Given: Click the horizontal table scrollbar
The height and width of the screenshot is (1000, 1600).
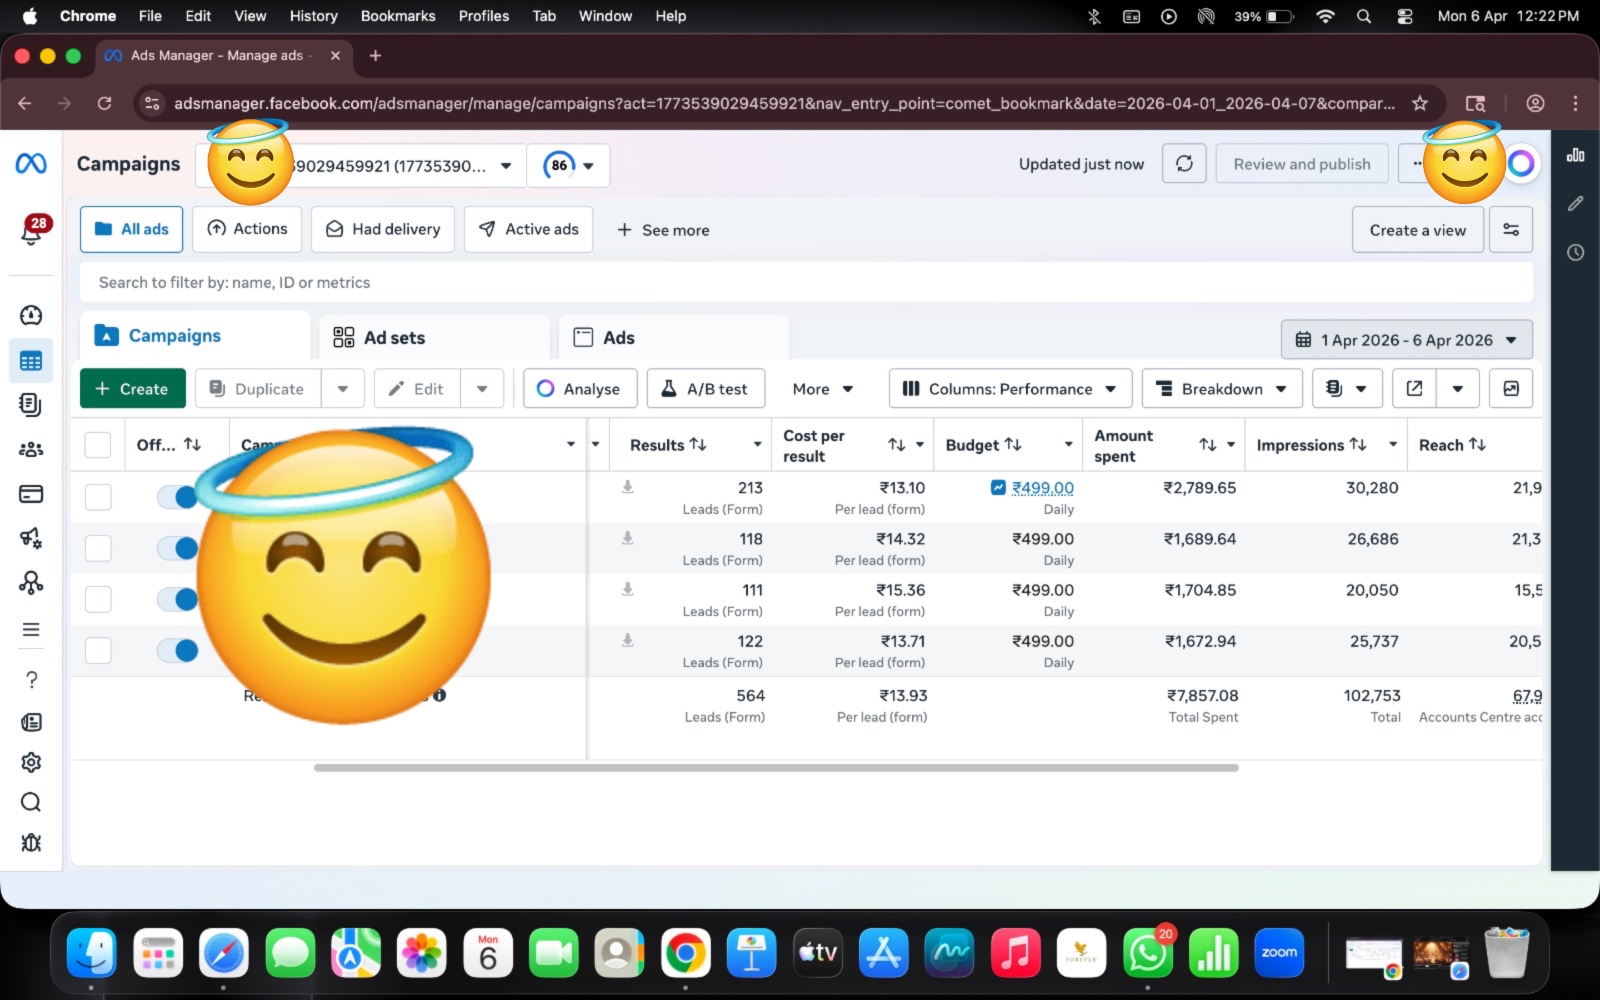Looking at the screenshot, I should [775, 768].
